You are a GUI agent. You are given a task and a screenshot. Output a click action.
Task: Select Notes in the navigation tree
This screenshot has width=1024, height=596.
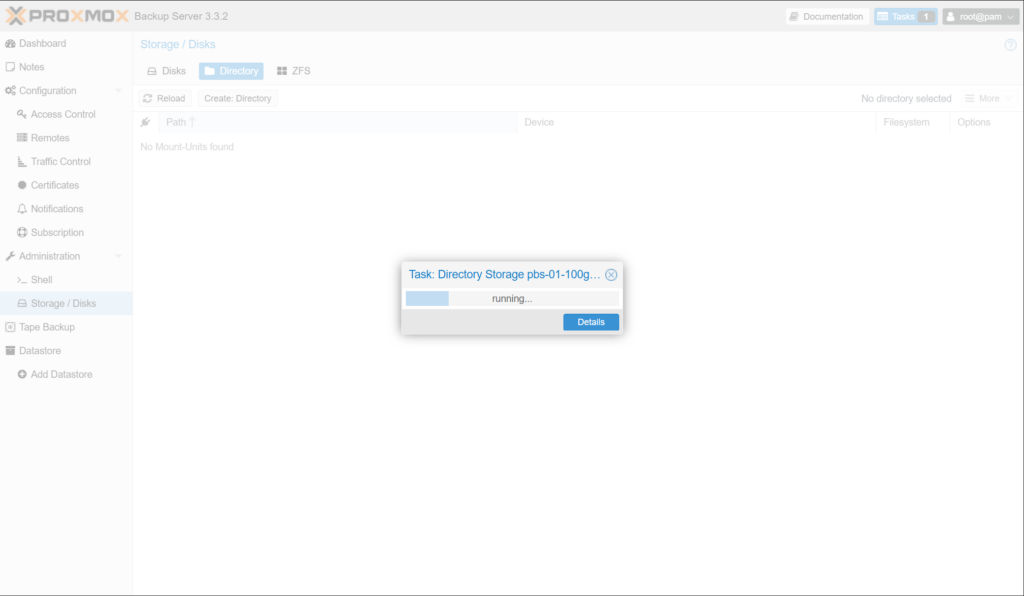(x=31, y=67)
